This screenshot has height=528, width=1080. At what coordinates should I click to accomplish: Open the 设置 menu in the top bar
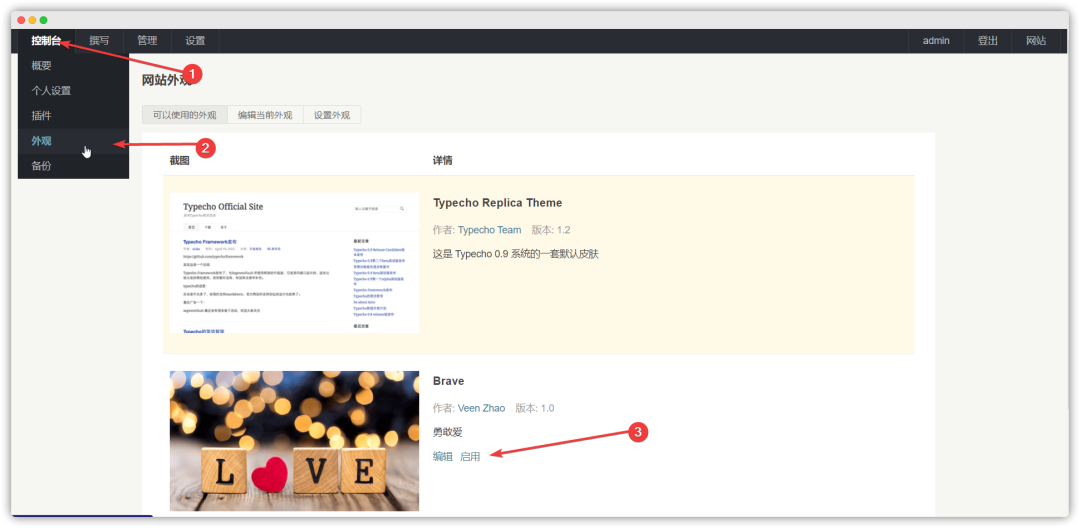tap(195, 41)
